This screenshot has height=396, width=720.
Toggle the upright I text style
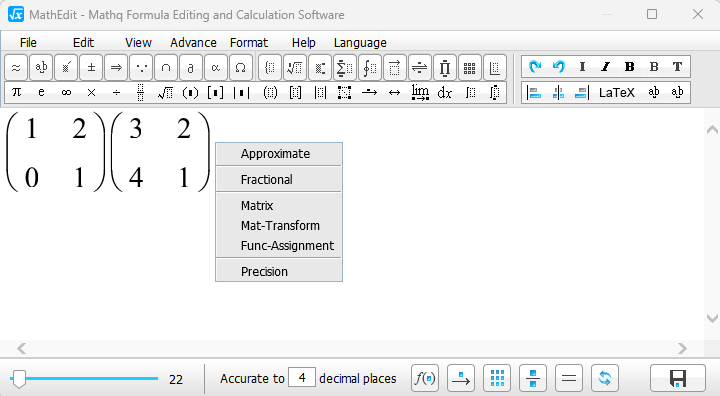(x=582, y=67)
